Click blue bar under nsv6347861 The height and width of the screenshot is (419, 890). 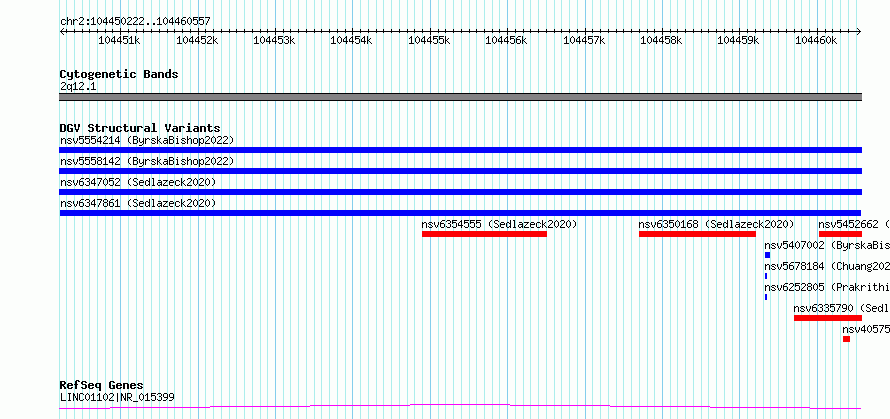pyautogui.click(x=460, y=213)
